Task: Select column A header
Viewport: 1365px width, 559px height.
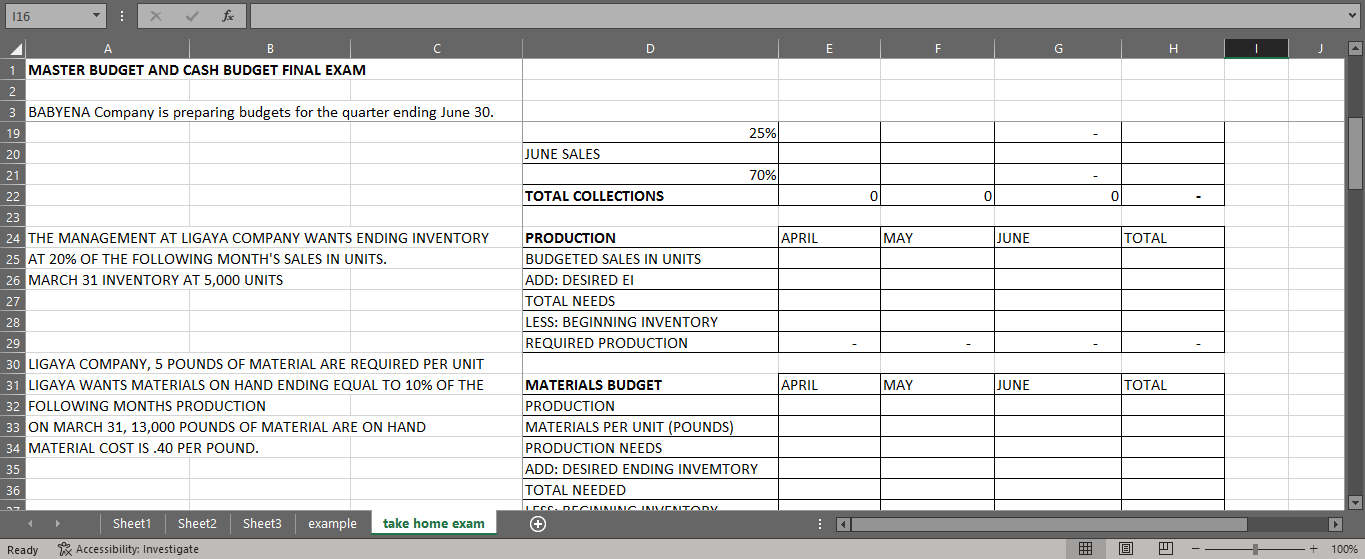Action: pyautogui.click(x=108, y=48)
